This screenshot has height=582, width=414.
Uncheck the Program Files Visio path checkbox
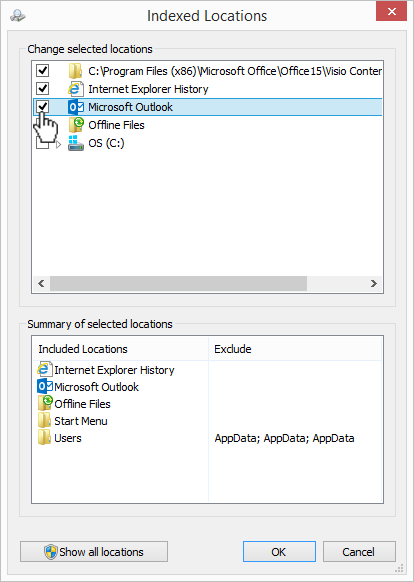coord(42,70)
